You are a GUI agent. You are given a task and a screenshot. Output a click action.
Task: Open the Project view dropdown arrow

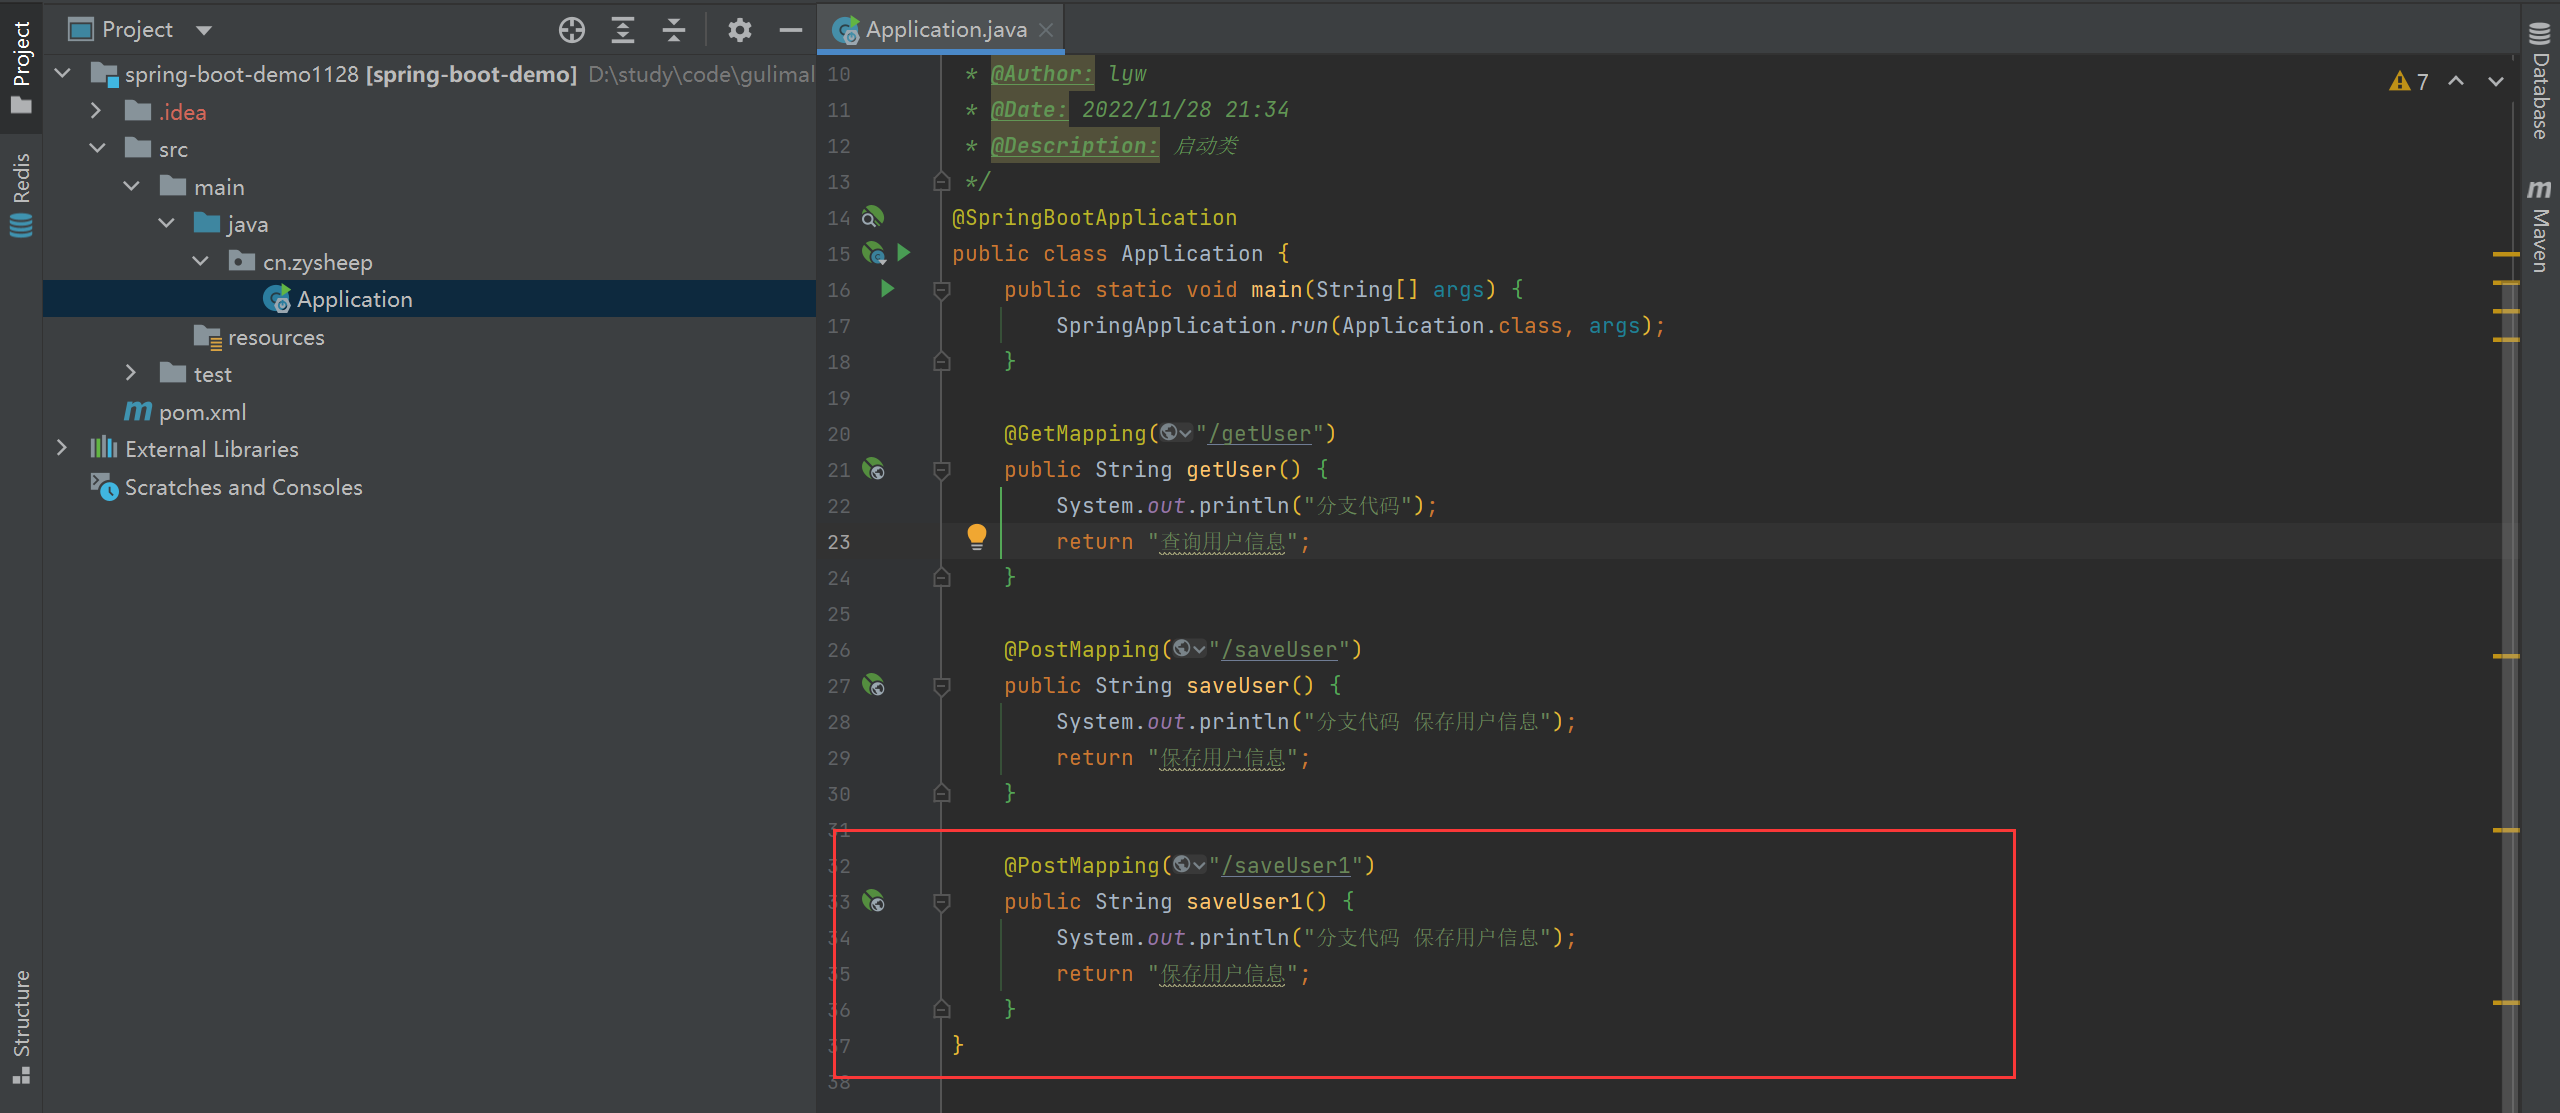click(x=204, y=30)
